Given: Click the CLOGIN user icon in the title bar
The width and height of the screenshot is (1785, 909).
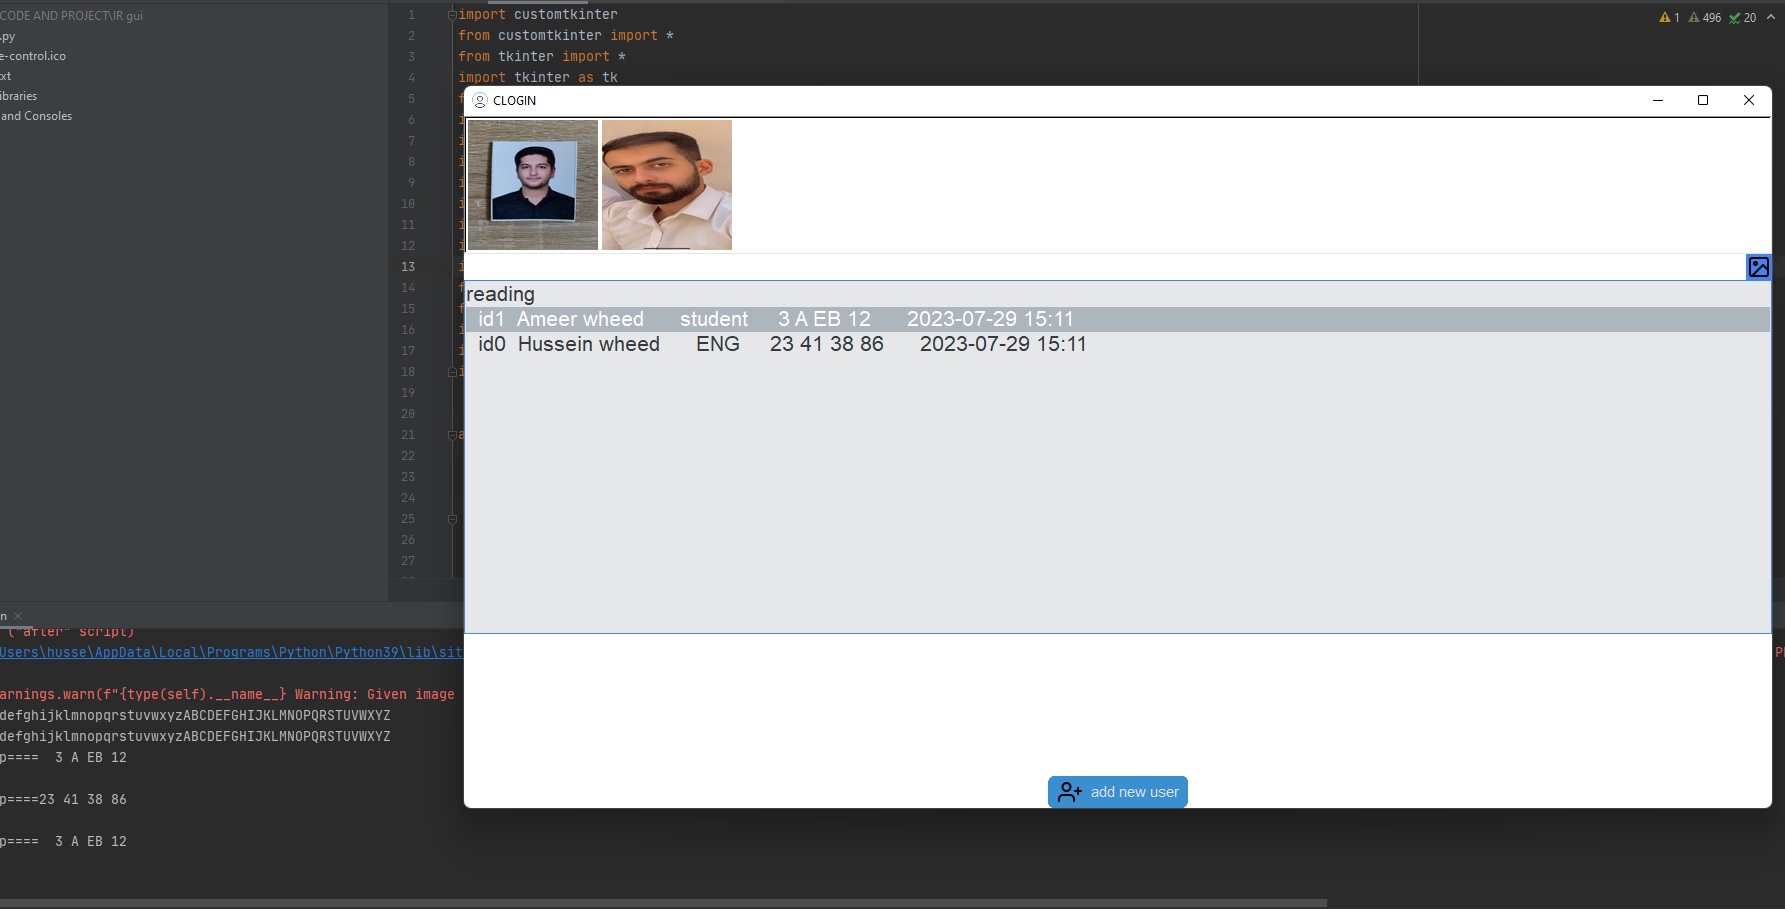Looking at the screenshot, I should point(479,100).
